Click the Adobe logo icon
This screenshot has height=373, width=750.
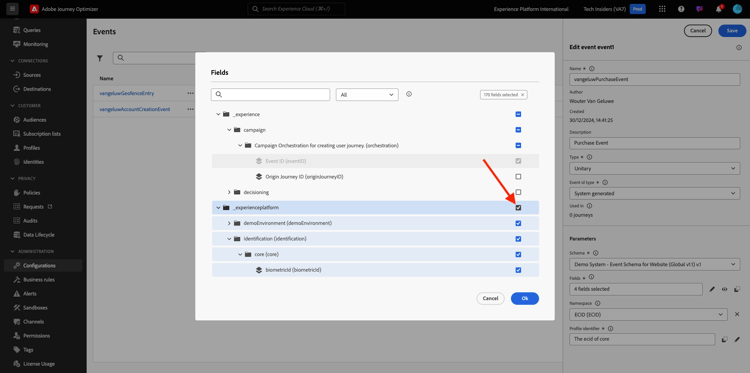[33, 9]
